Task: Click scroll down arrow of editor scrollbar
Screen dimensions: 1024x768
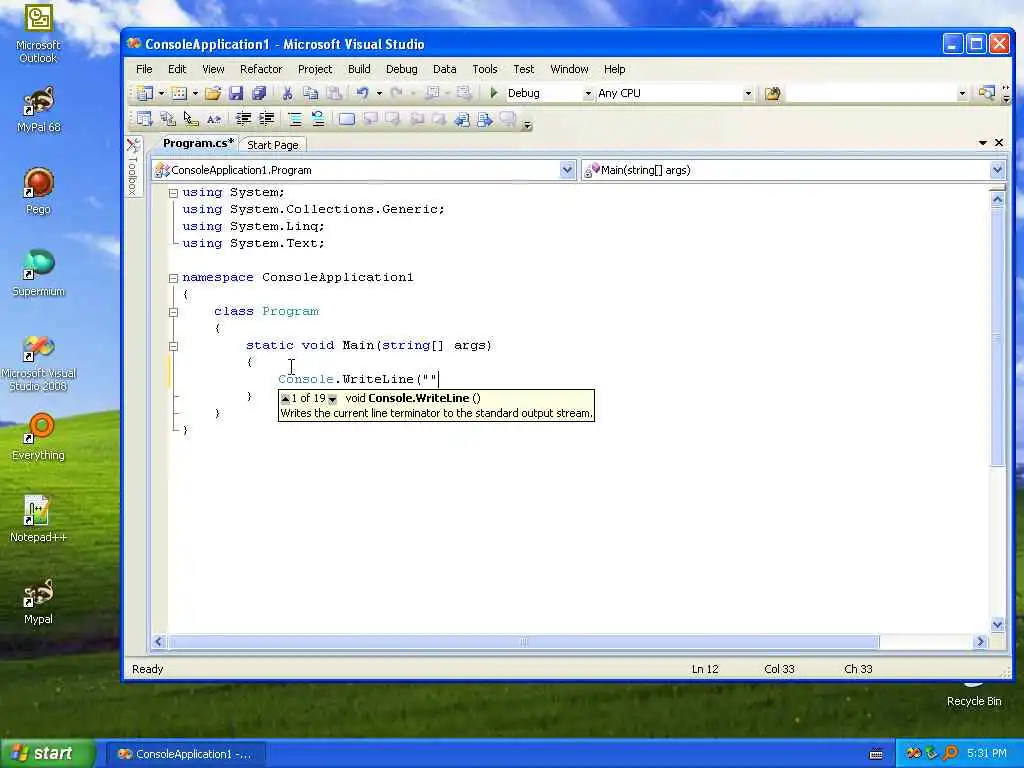Action: coord(997,624)
